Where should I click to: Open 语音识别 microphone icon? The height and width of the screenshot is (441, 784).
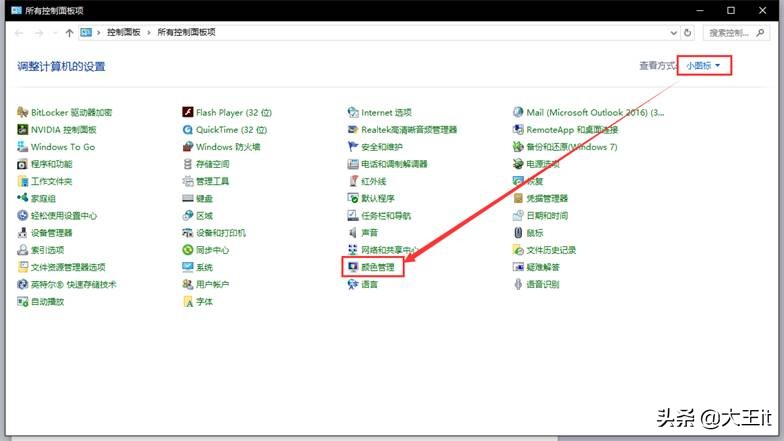[518, 284]
